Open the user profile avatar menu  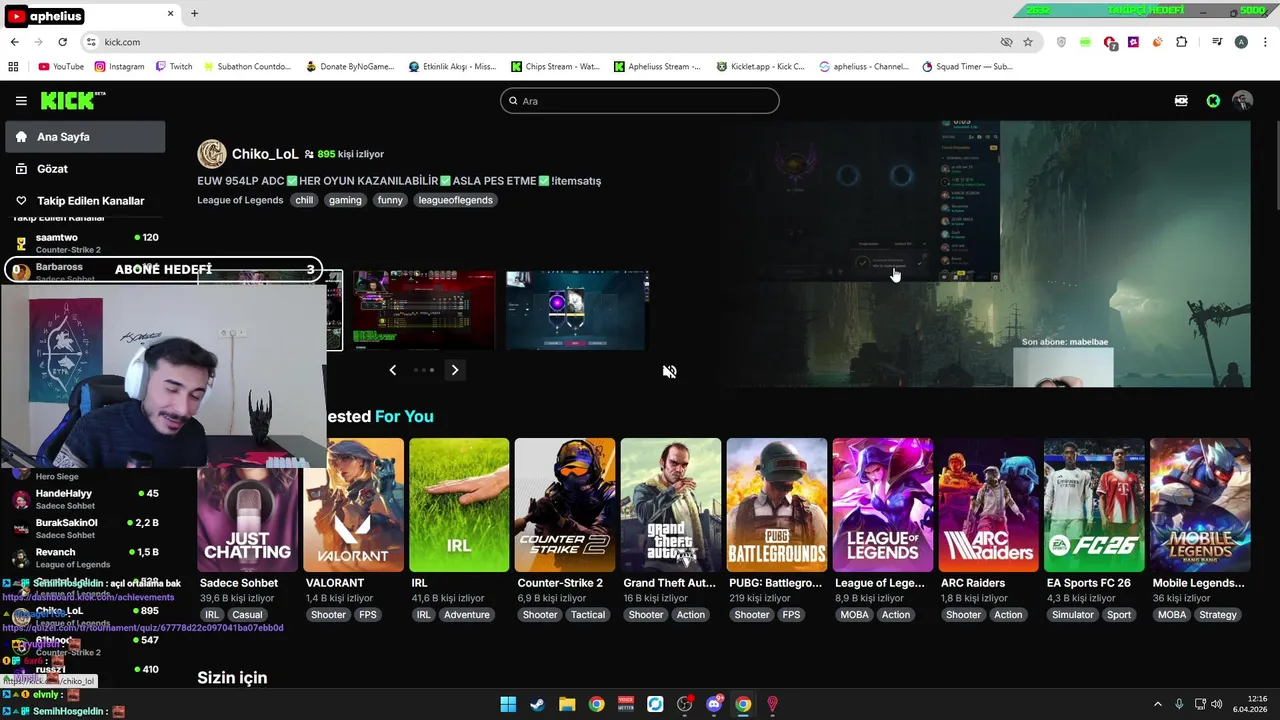coord(1243,101)
